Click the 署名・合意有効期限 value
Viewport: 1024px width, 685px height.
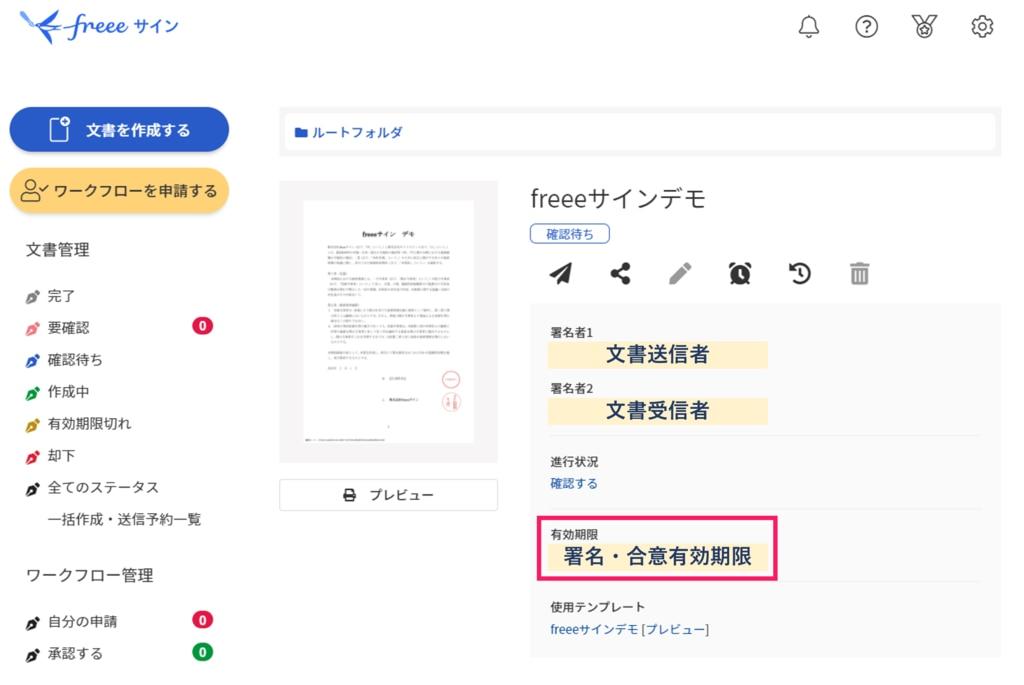click(x=658, y=556)
